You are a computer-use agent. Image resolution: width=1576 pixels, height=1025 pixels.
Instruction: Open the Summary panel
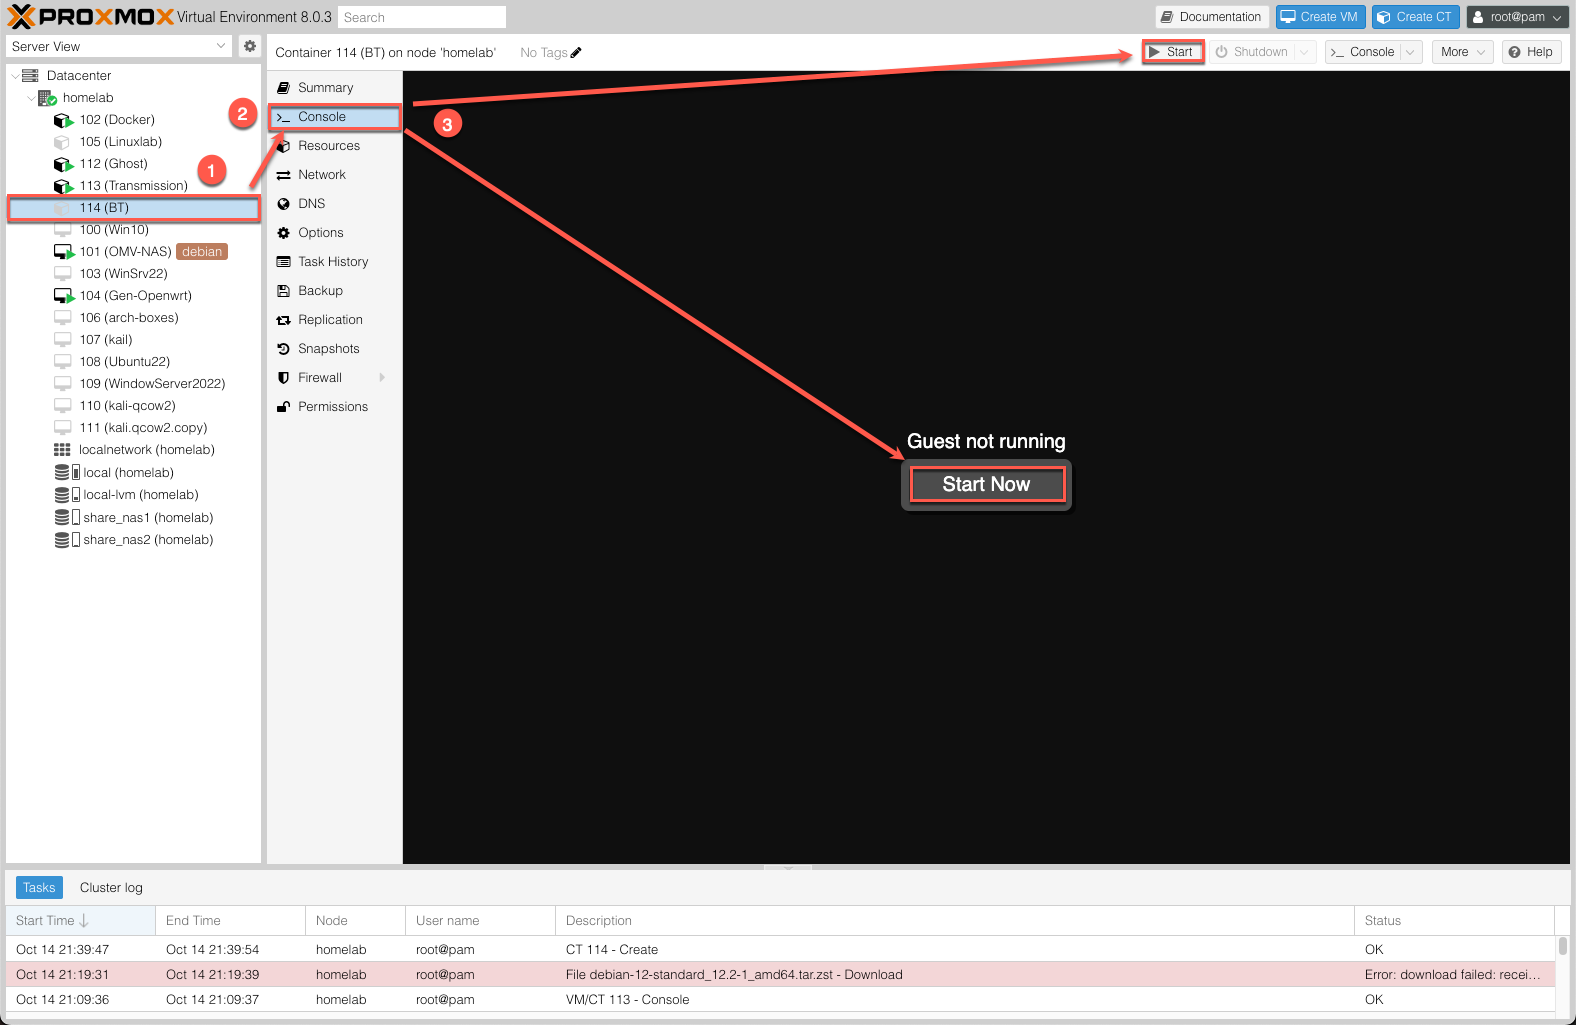tap(334, 88)
